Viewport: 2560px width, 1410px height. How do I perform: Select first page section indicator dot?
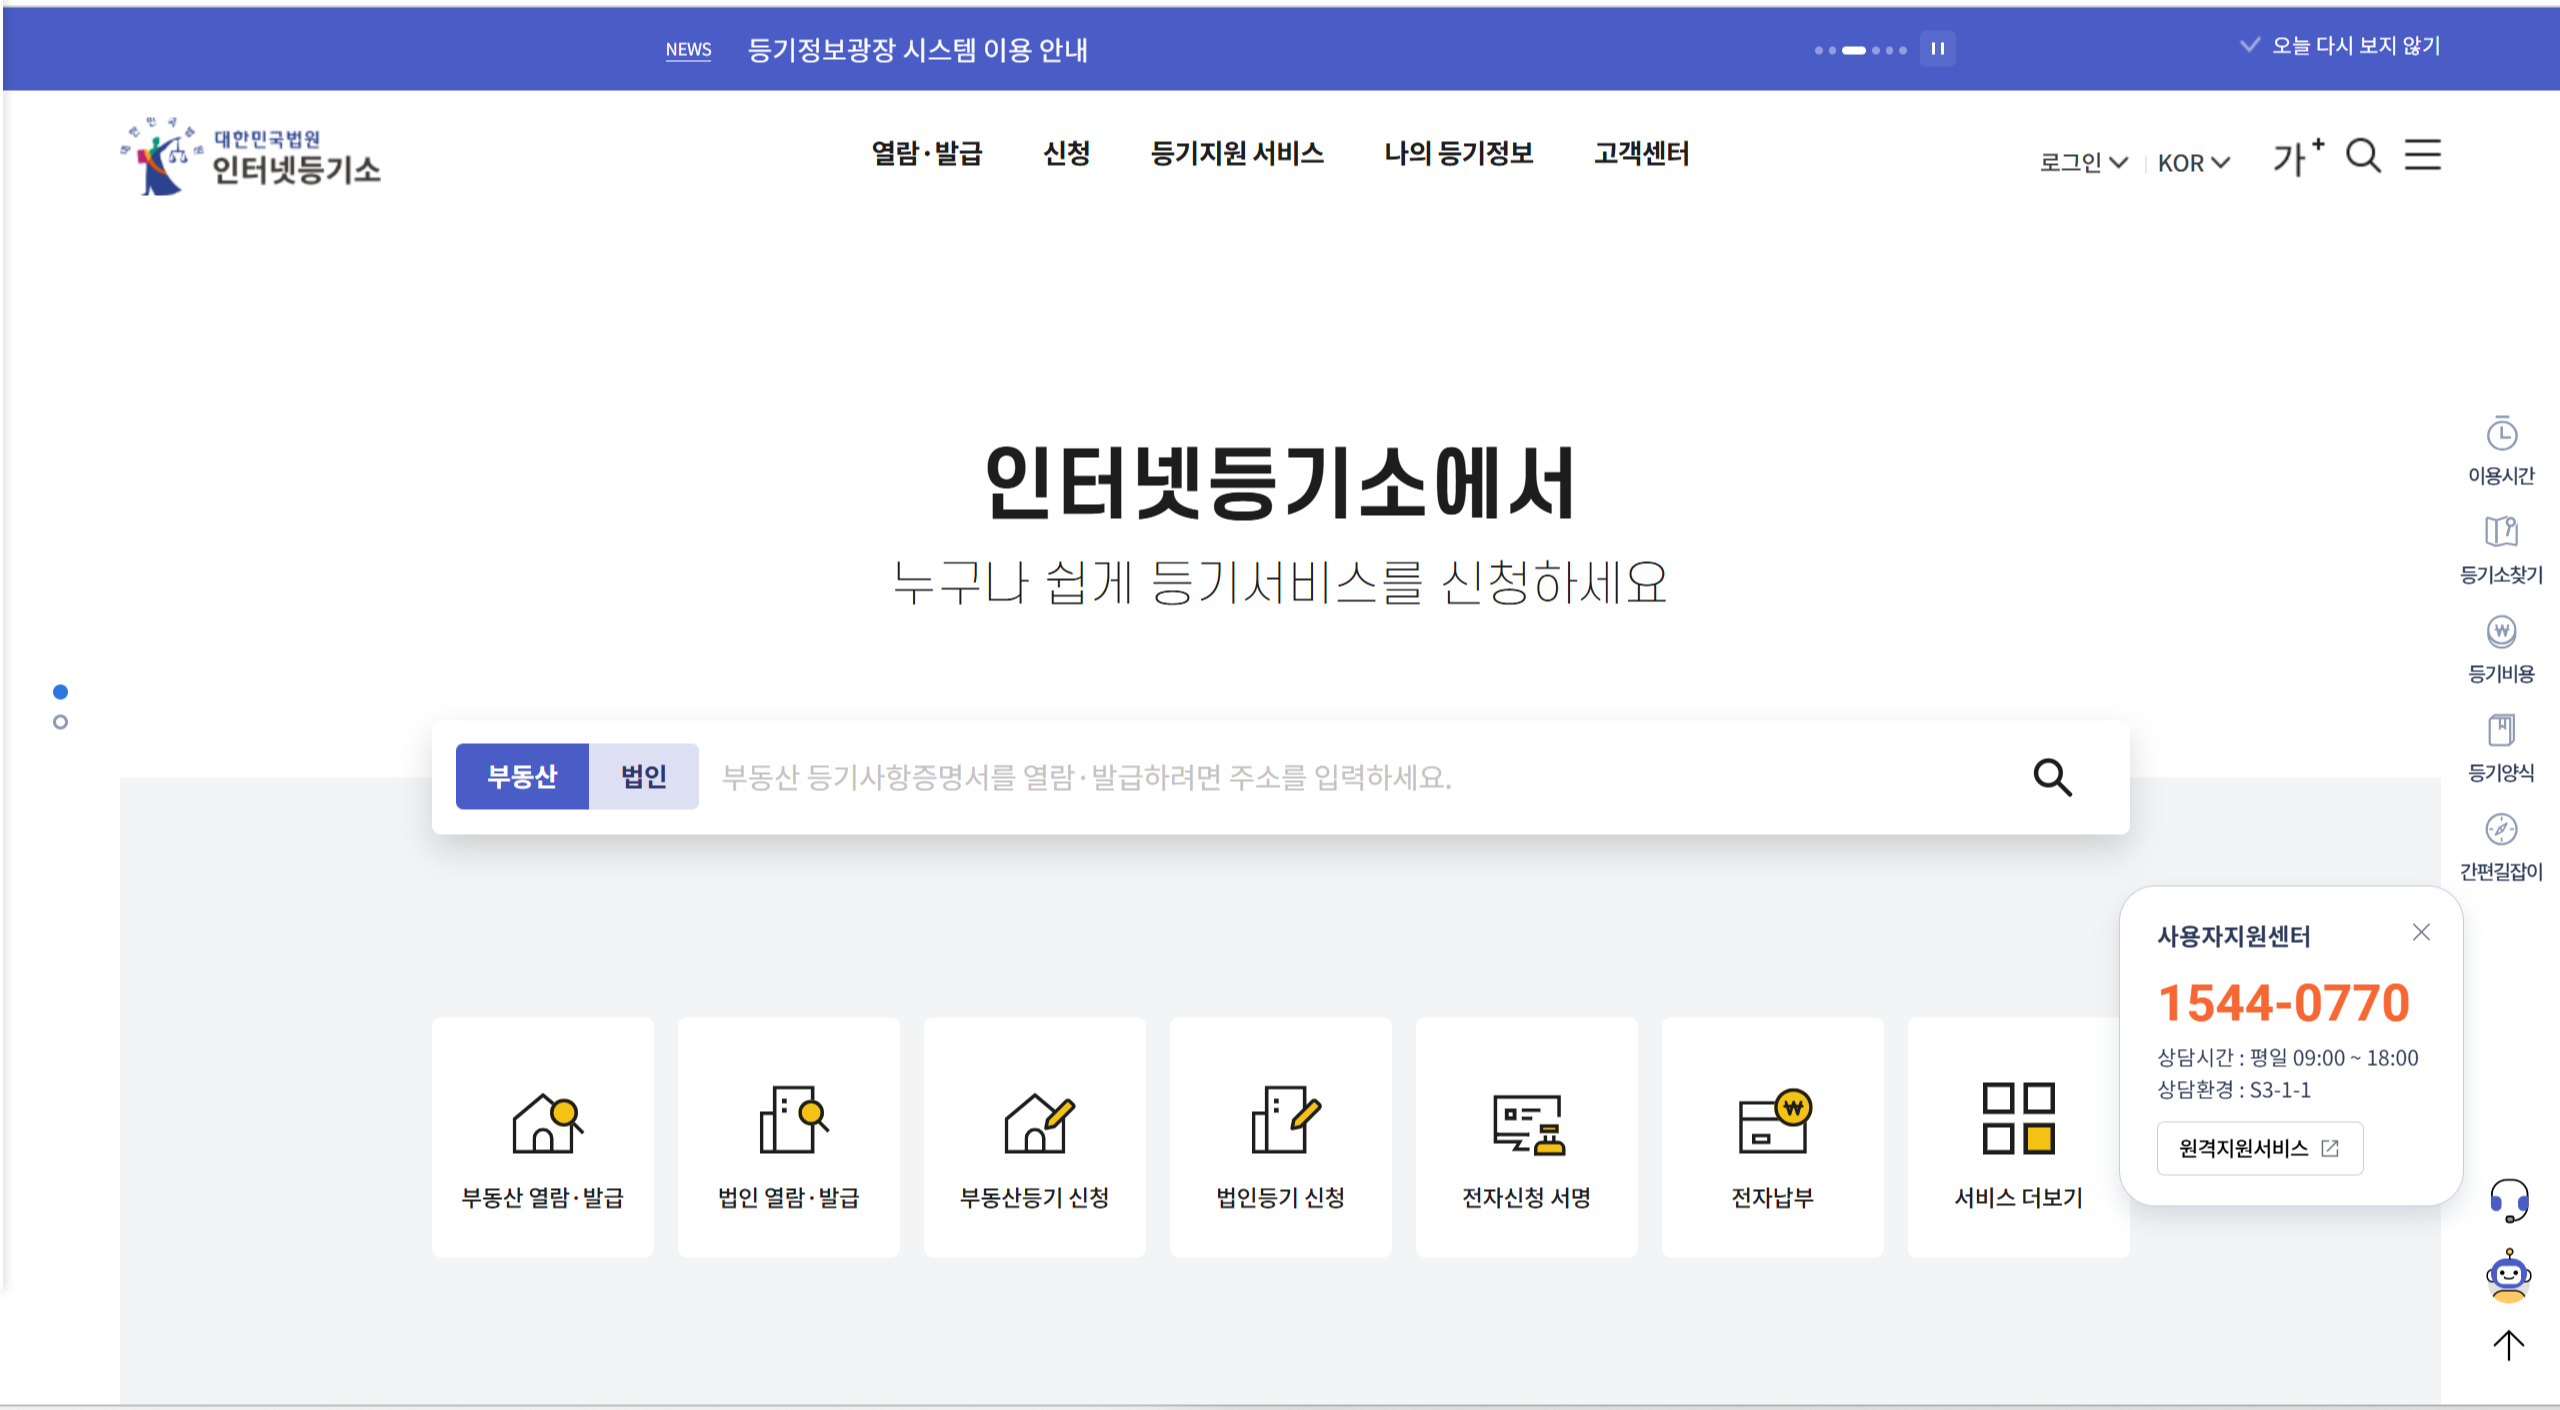tap(60, 692)
